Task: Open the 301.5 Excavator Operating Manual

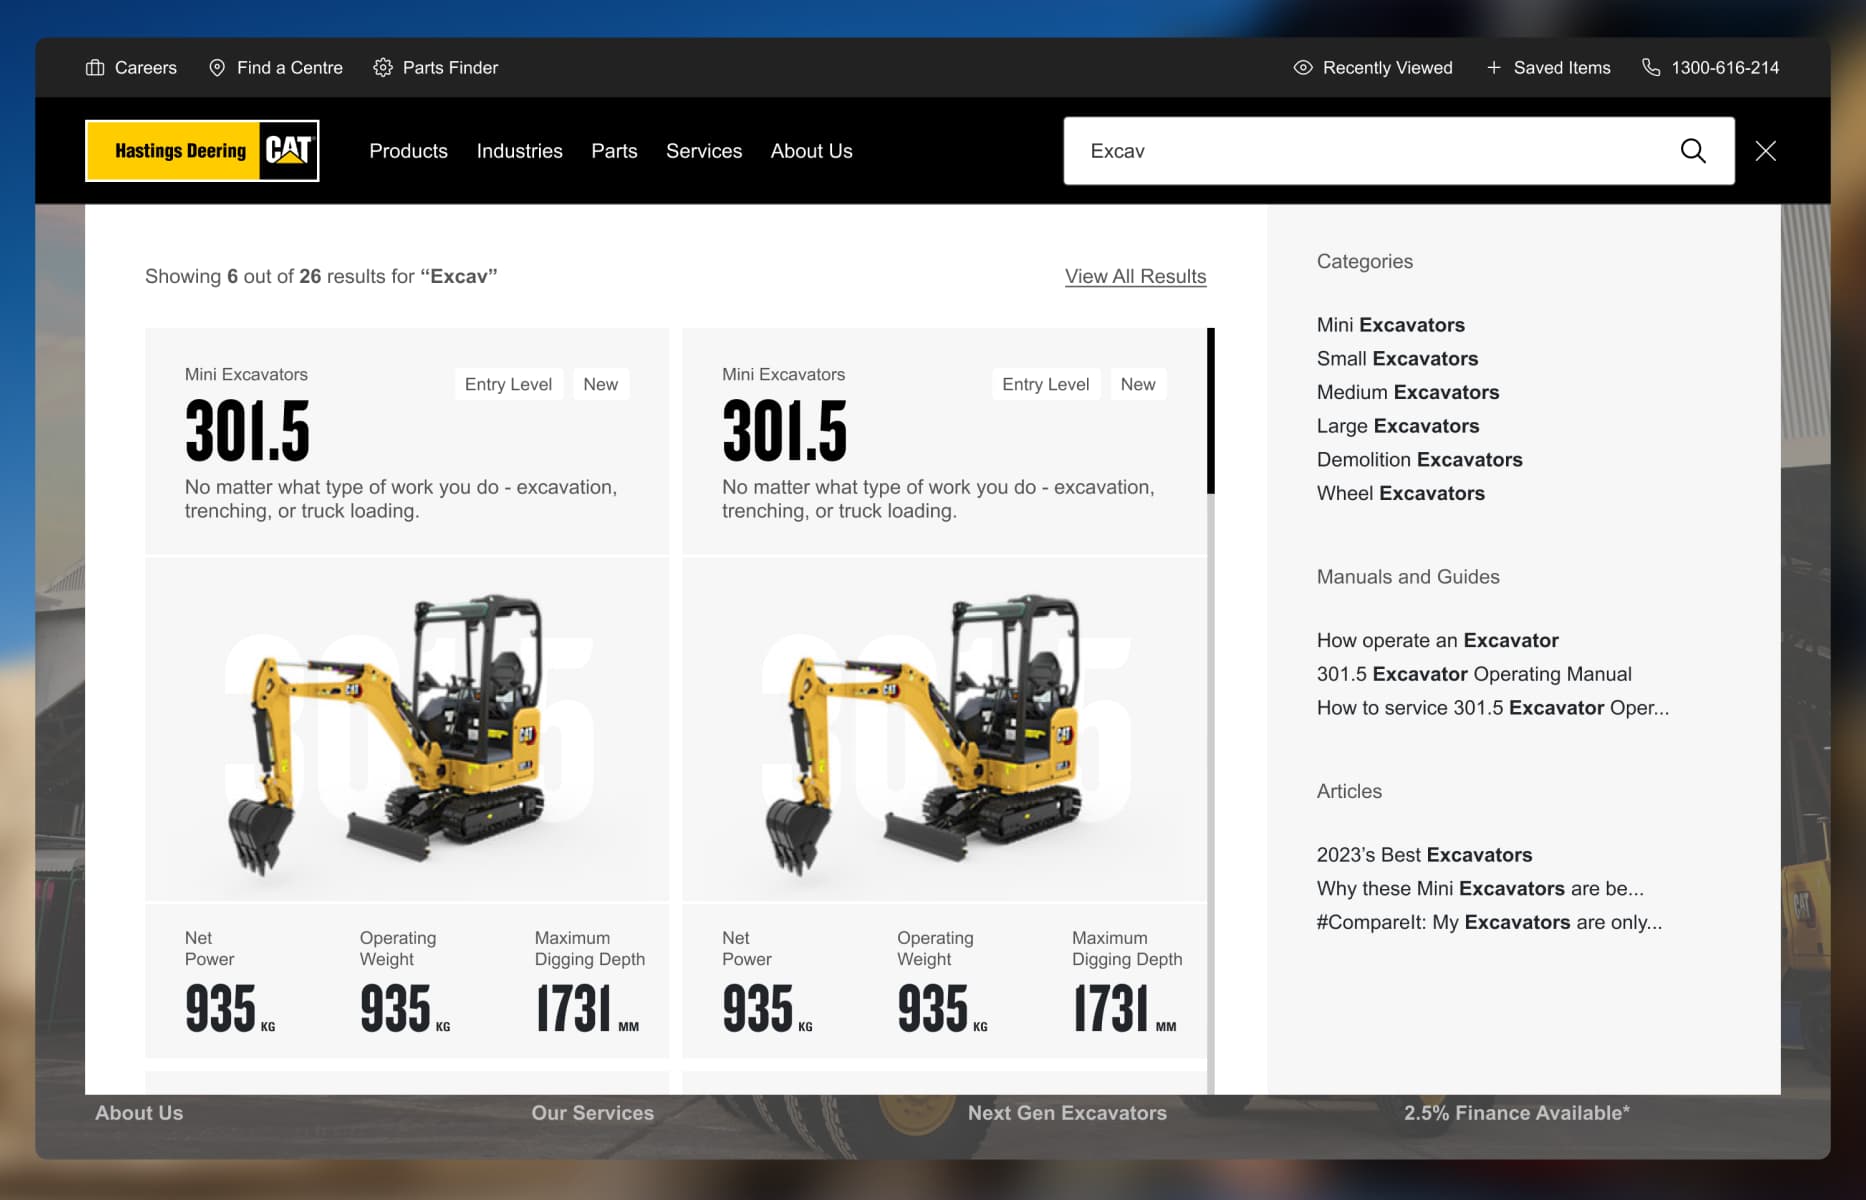Action: pyautogui.click(x=1473, y=673)
